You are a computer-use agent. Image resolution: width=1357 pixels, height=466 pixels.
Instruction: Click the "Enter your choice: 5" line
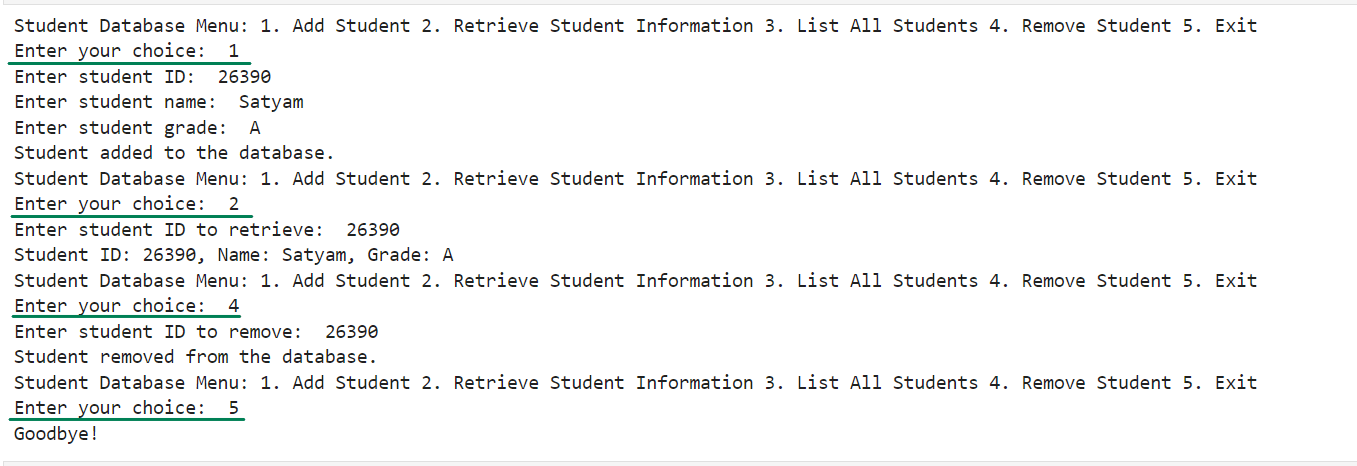click(x=126, y=408)
